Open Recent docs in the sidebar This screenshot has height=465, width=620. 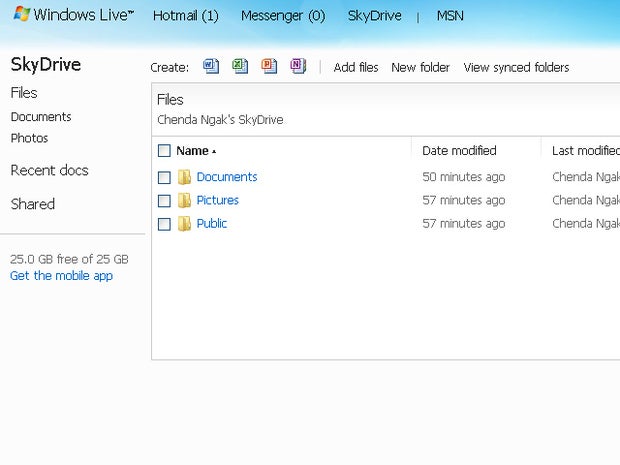click(49, 170)
